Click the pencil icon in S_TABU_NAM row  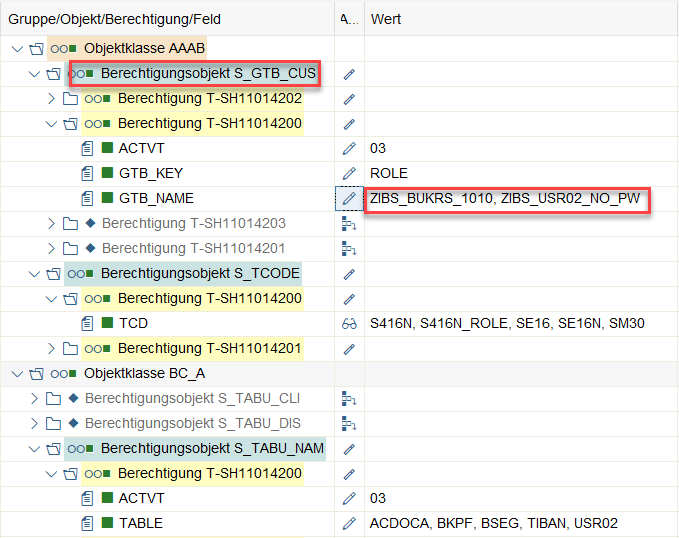pyautogui.click(x=349, y=449)
